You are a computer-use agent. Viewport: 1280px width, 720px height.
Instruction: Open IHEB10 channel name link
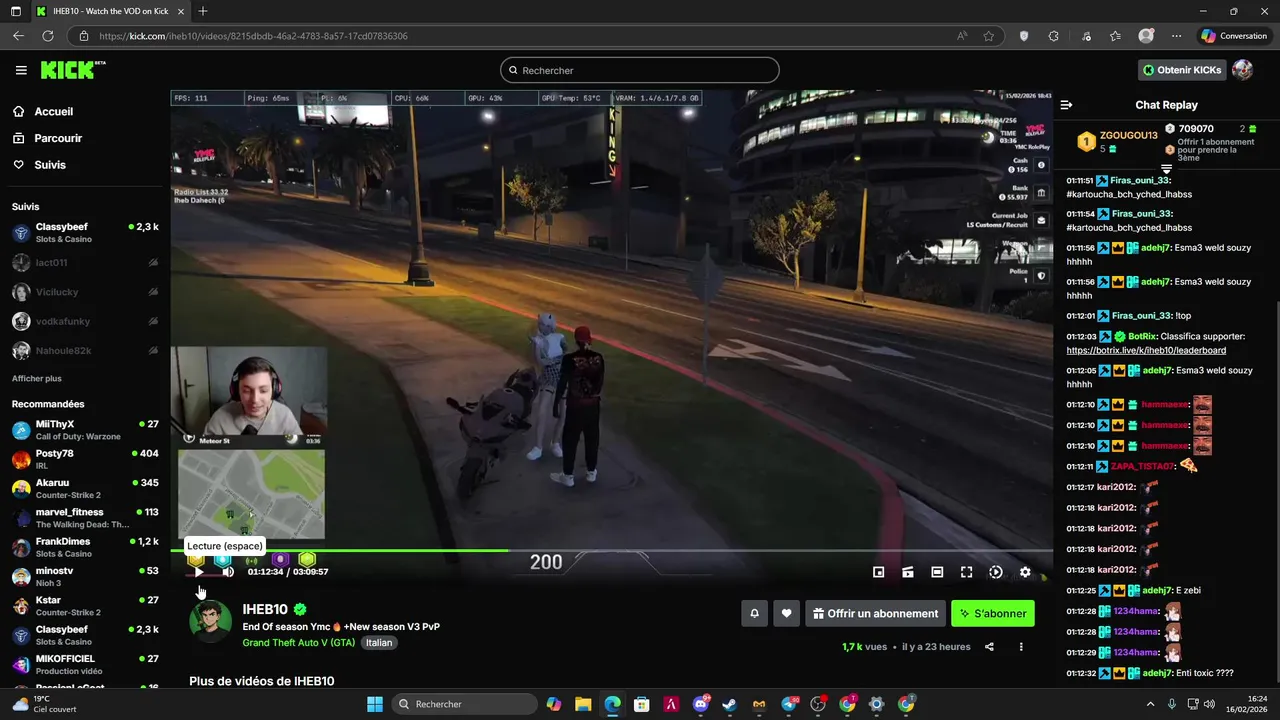(265, 609)
